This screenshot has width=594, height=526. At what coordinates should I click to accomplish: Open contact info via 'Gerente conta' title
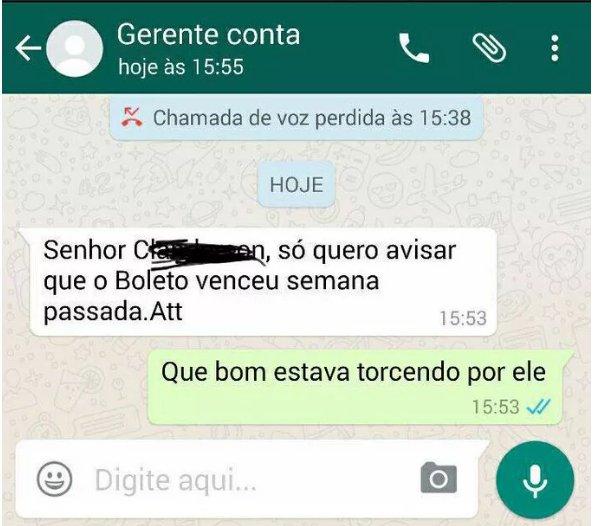(x=208, y=34)
